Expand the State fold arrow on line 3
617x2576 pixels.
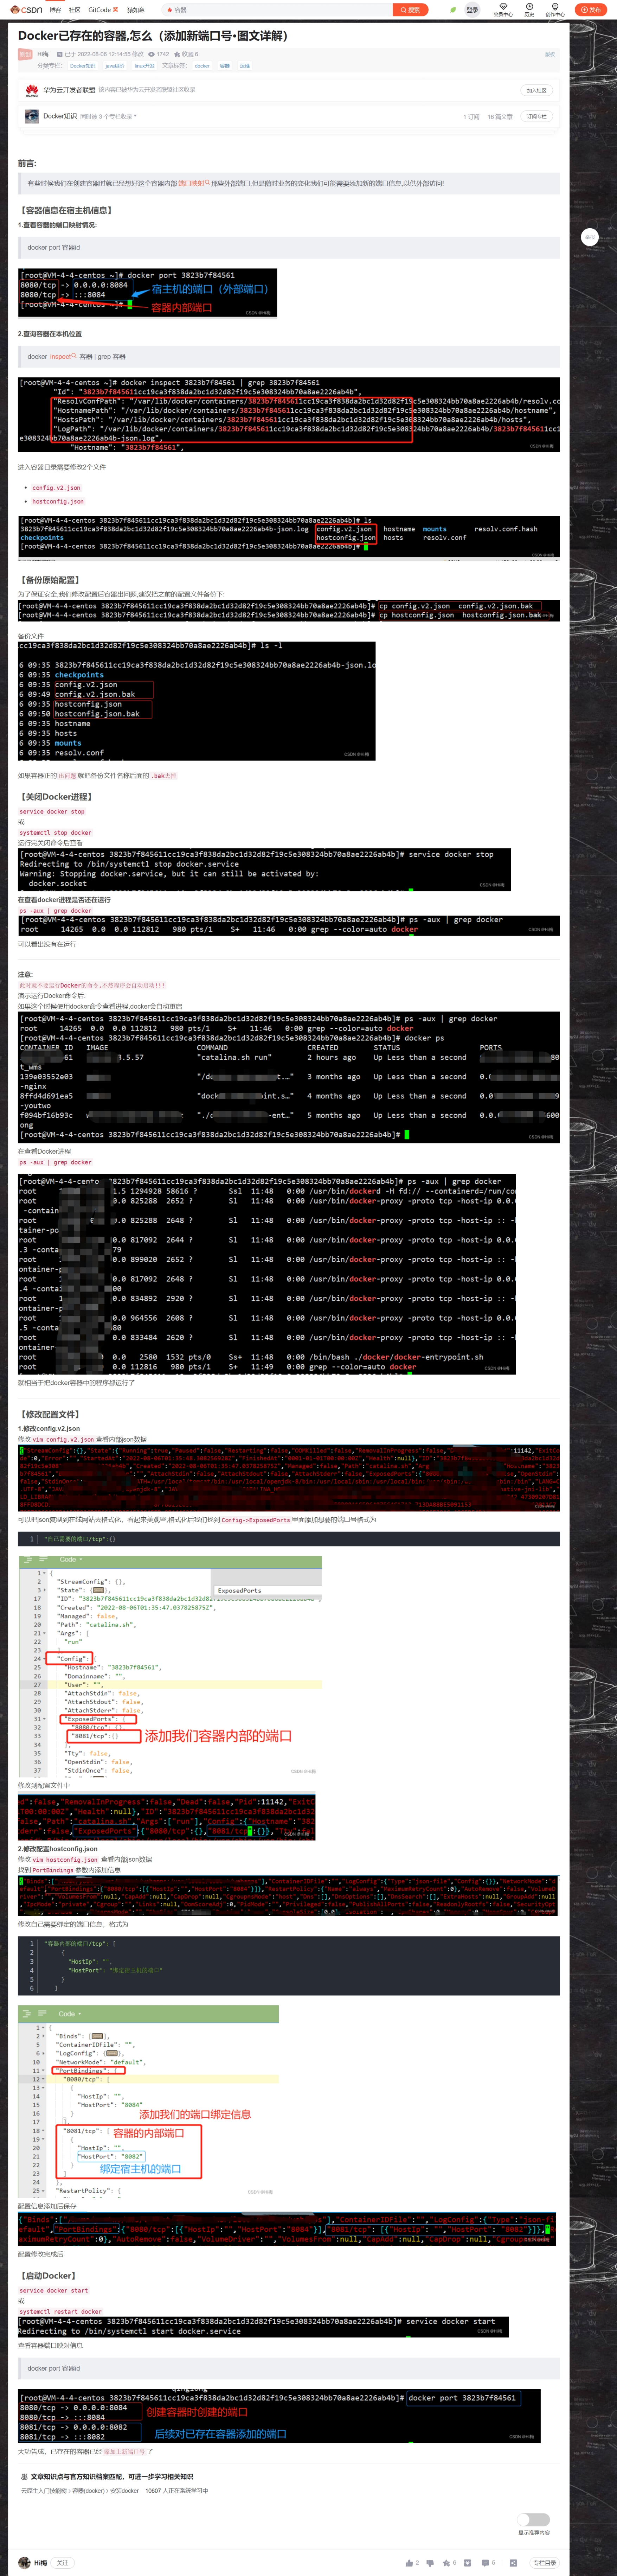coord(45,1590)
